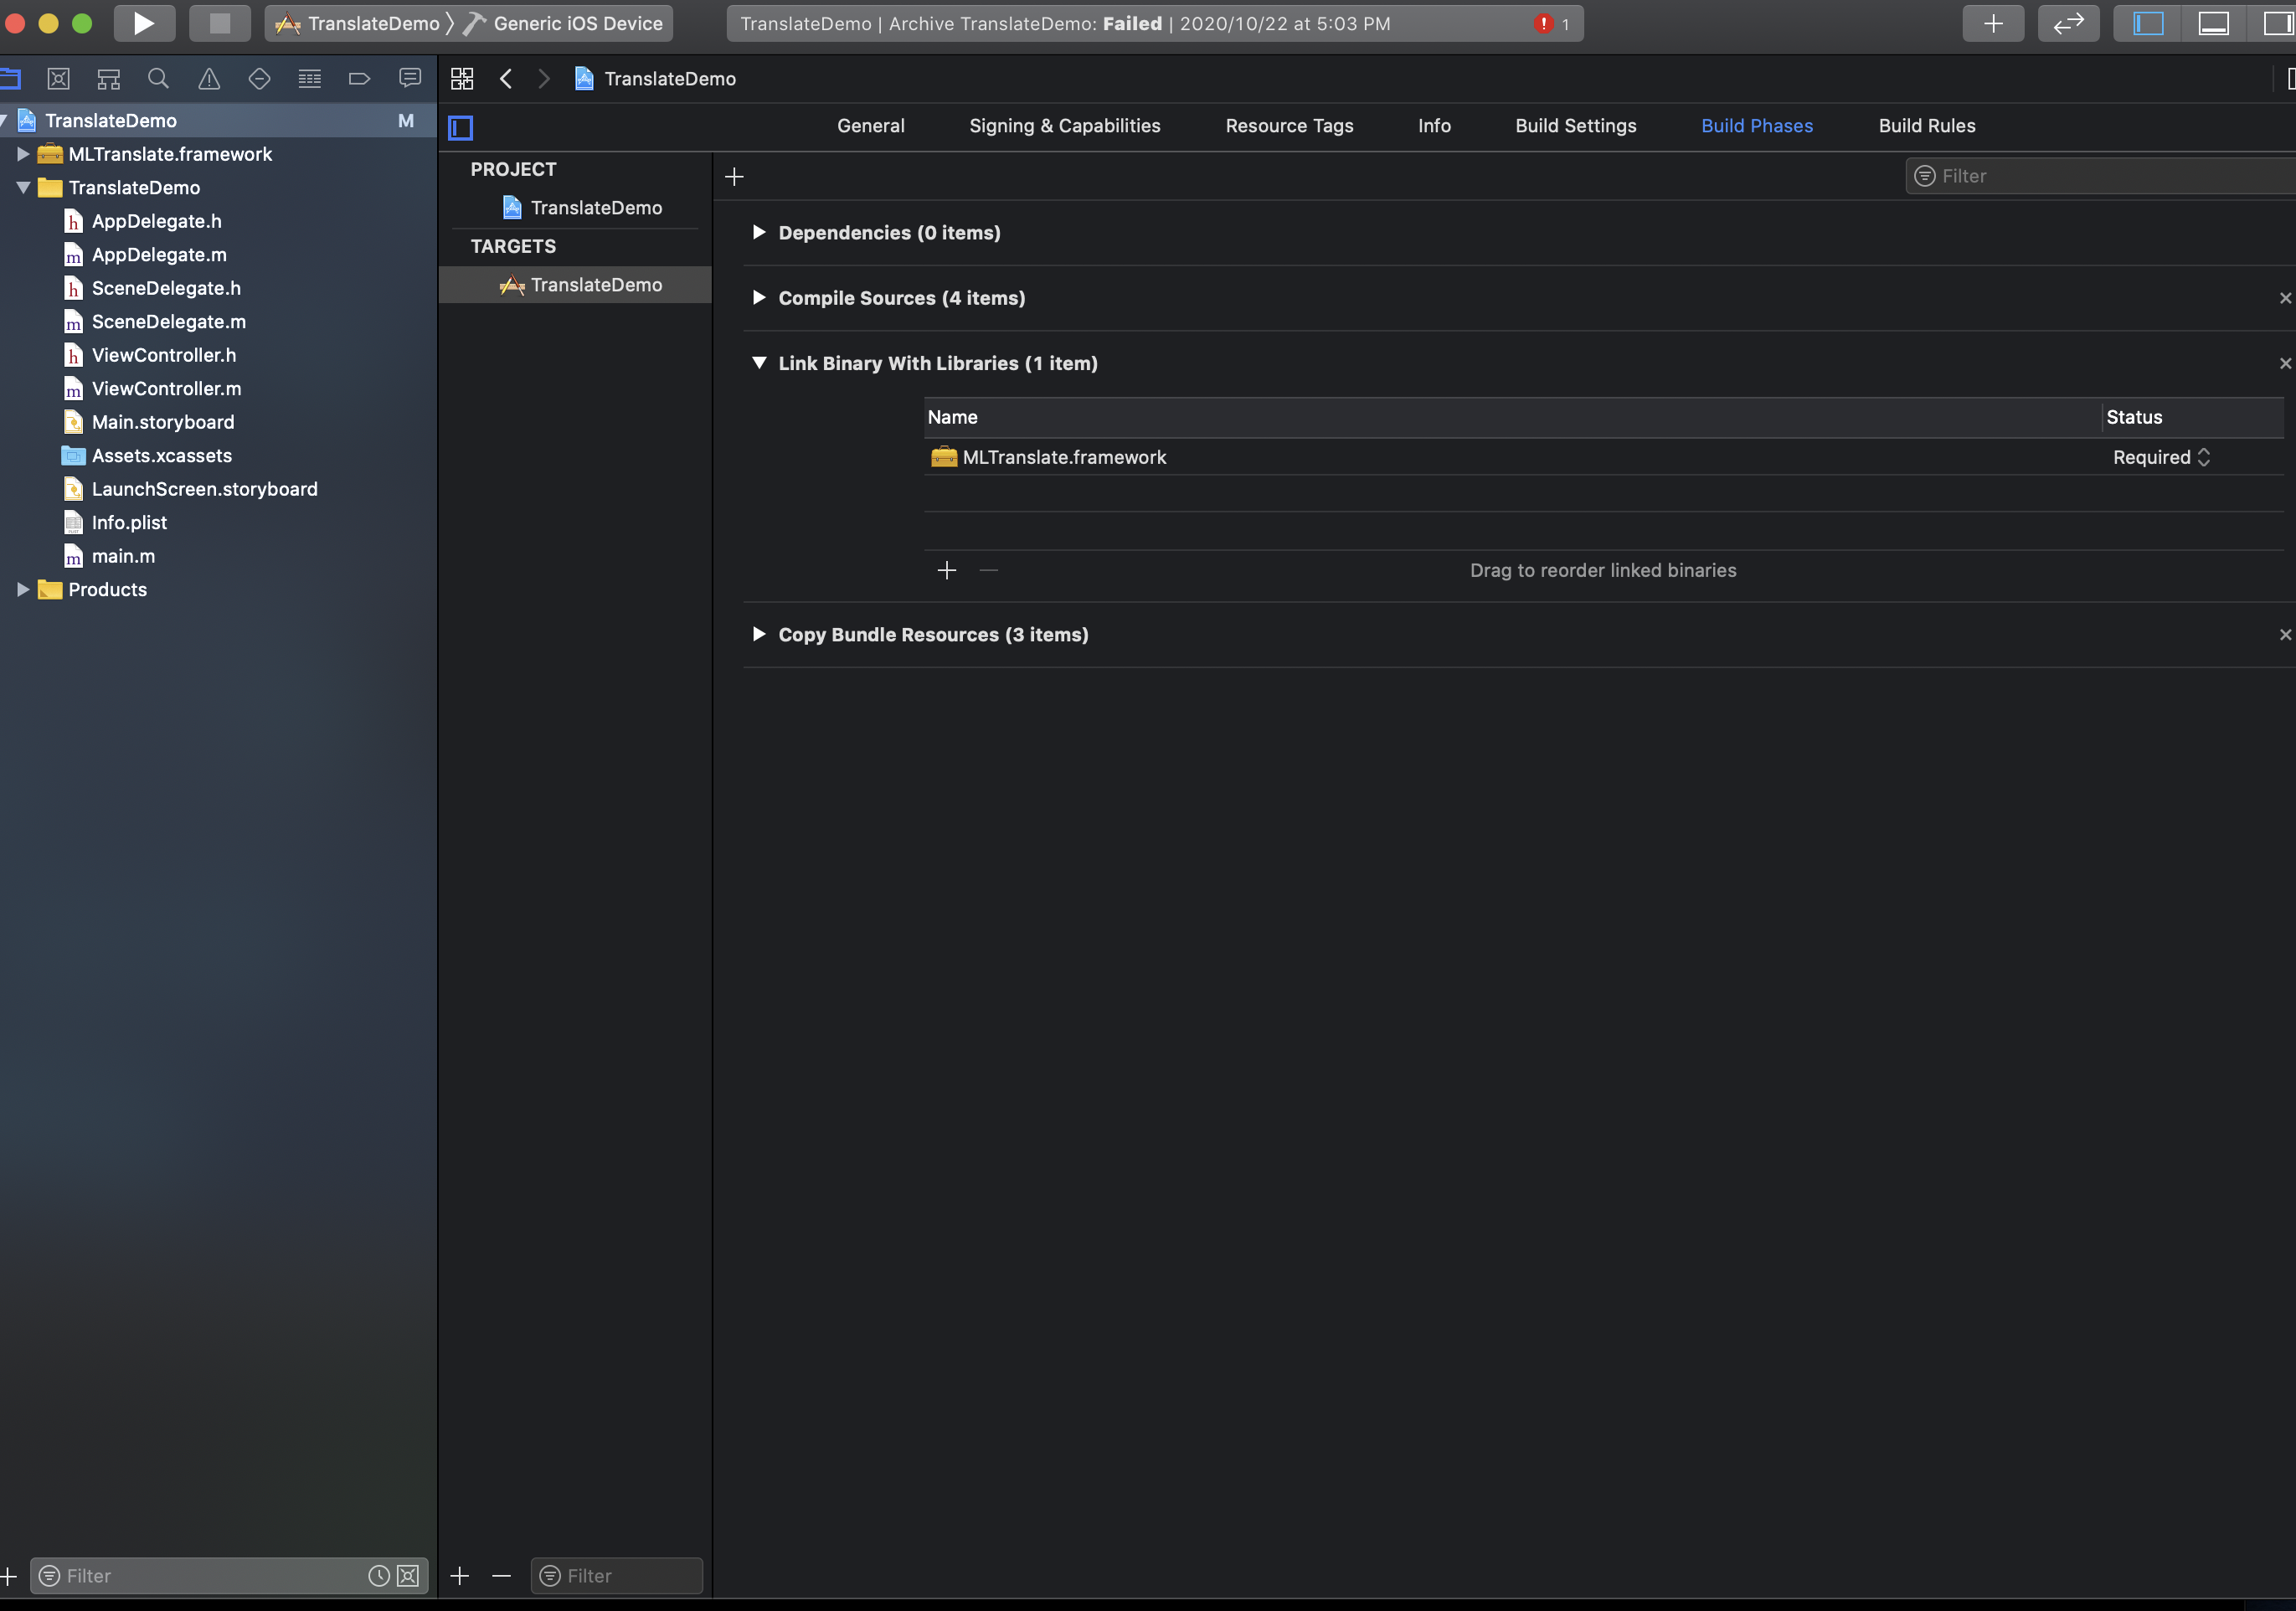Toggle the Navigator panel visibility

[2147, 23]
